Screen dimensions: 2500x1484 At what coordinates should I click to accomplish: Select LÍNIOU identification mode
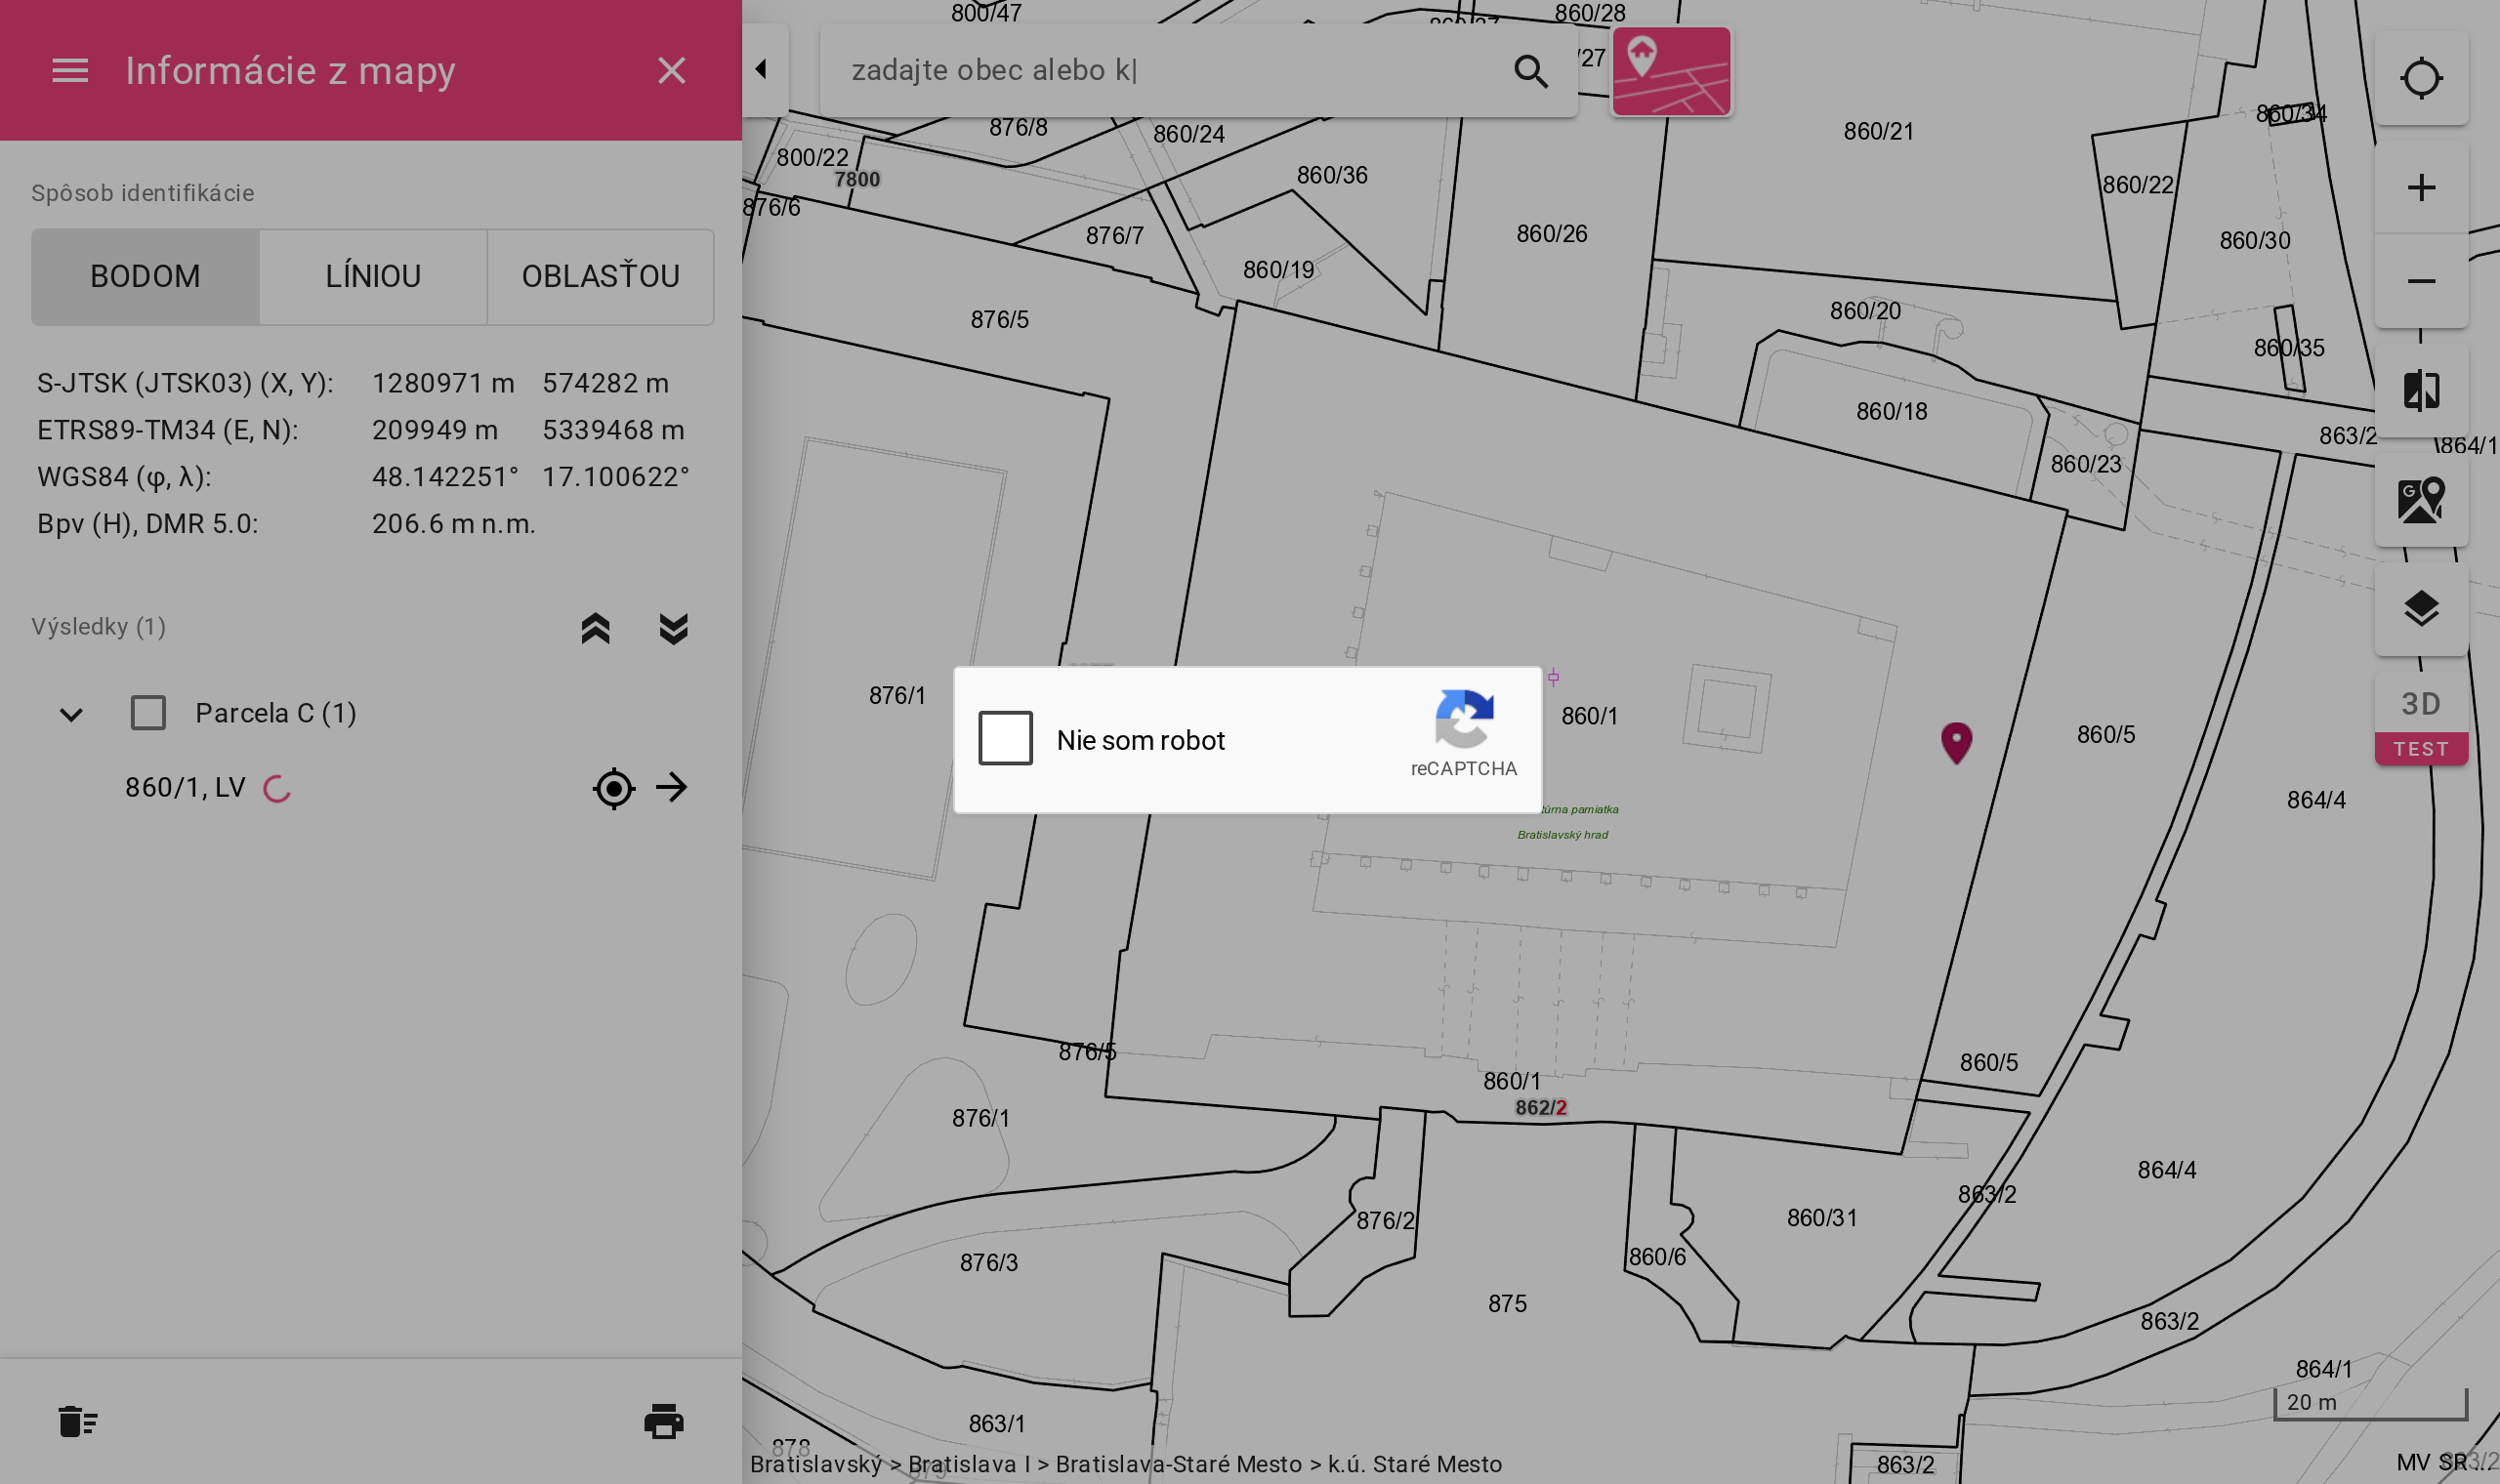[373, 276]
